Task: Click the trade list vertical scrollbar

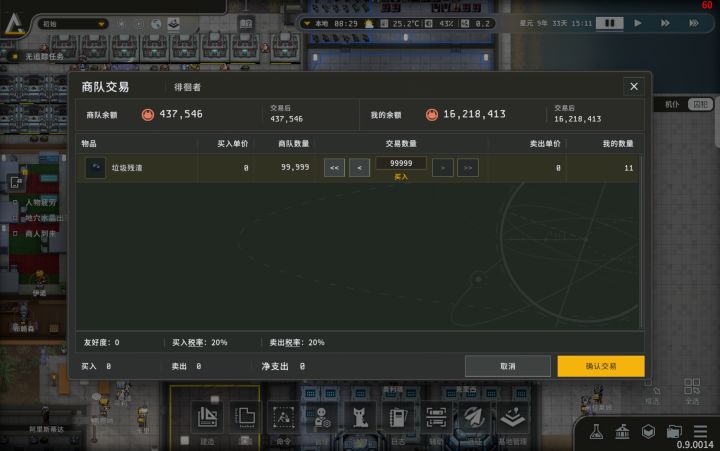Action: [x=641, y=242]
